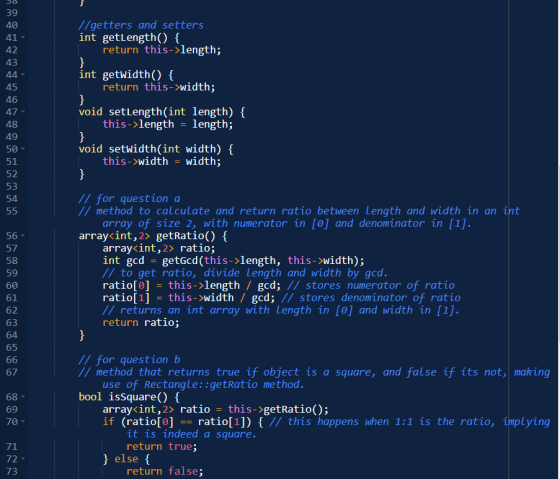
Task: Click 'return true;' on line 71
Action: 162,446
